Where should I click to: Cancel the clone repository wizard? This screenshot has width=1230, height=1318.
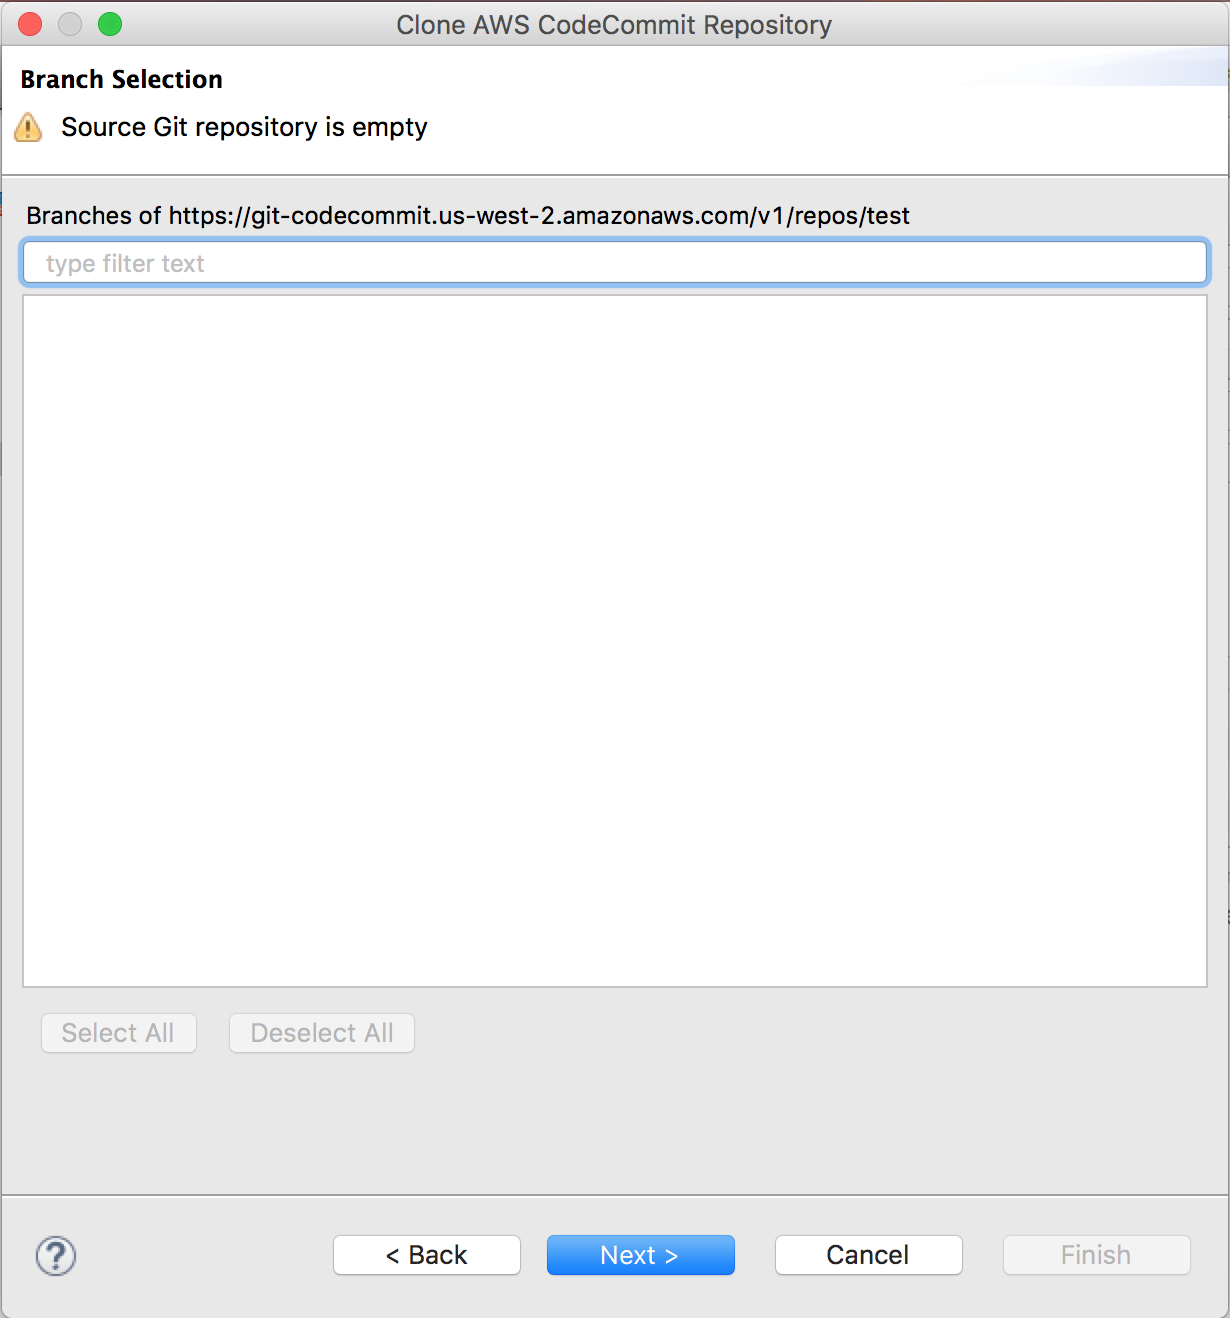(x=868, y=1255)
